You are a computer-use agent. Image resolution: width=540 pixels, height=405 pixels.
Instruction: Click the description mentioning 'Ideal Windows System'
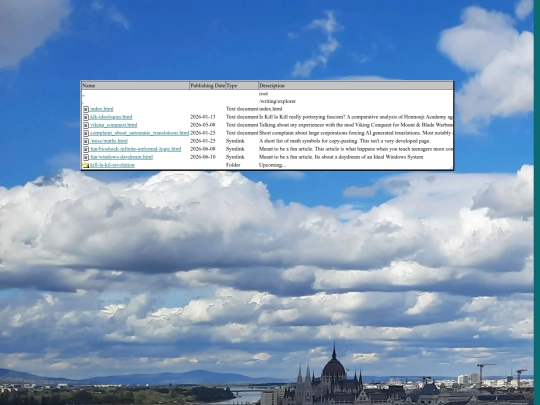pos(341,157)
